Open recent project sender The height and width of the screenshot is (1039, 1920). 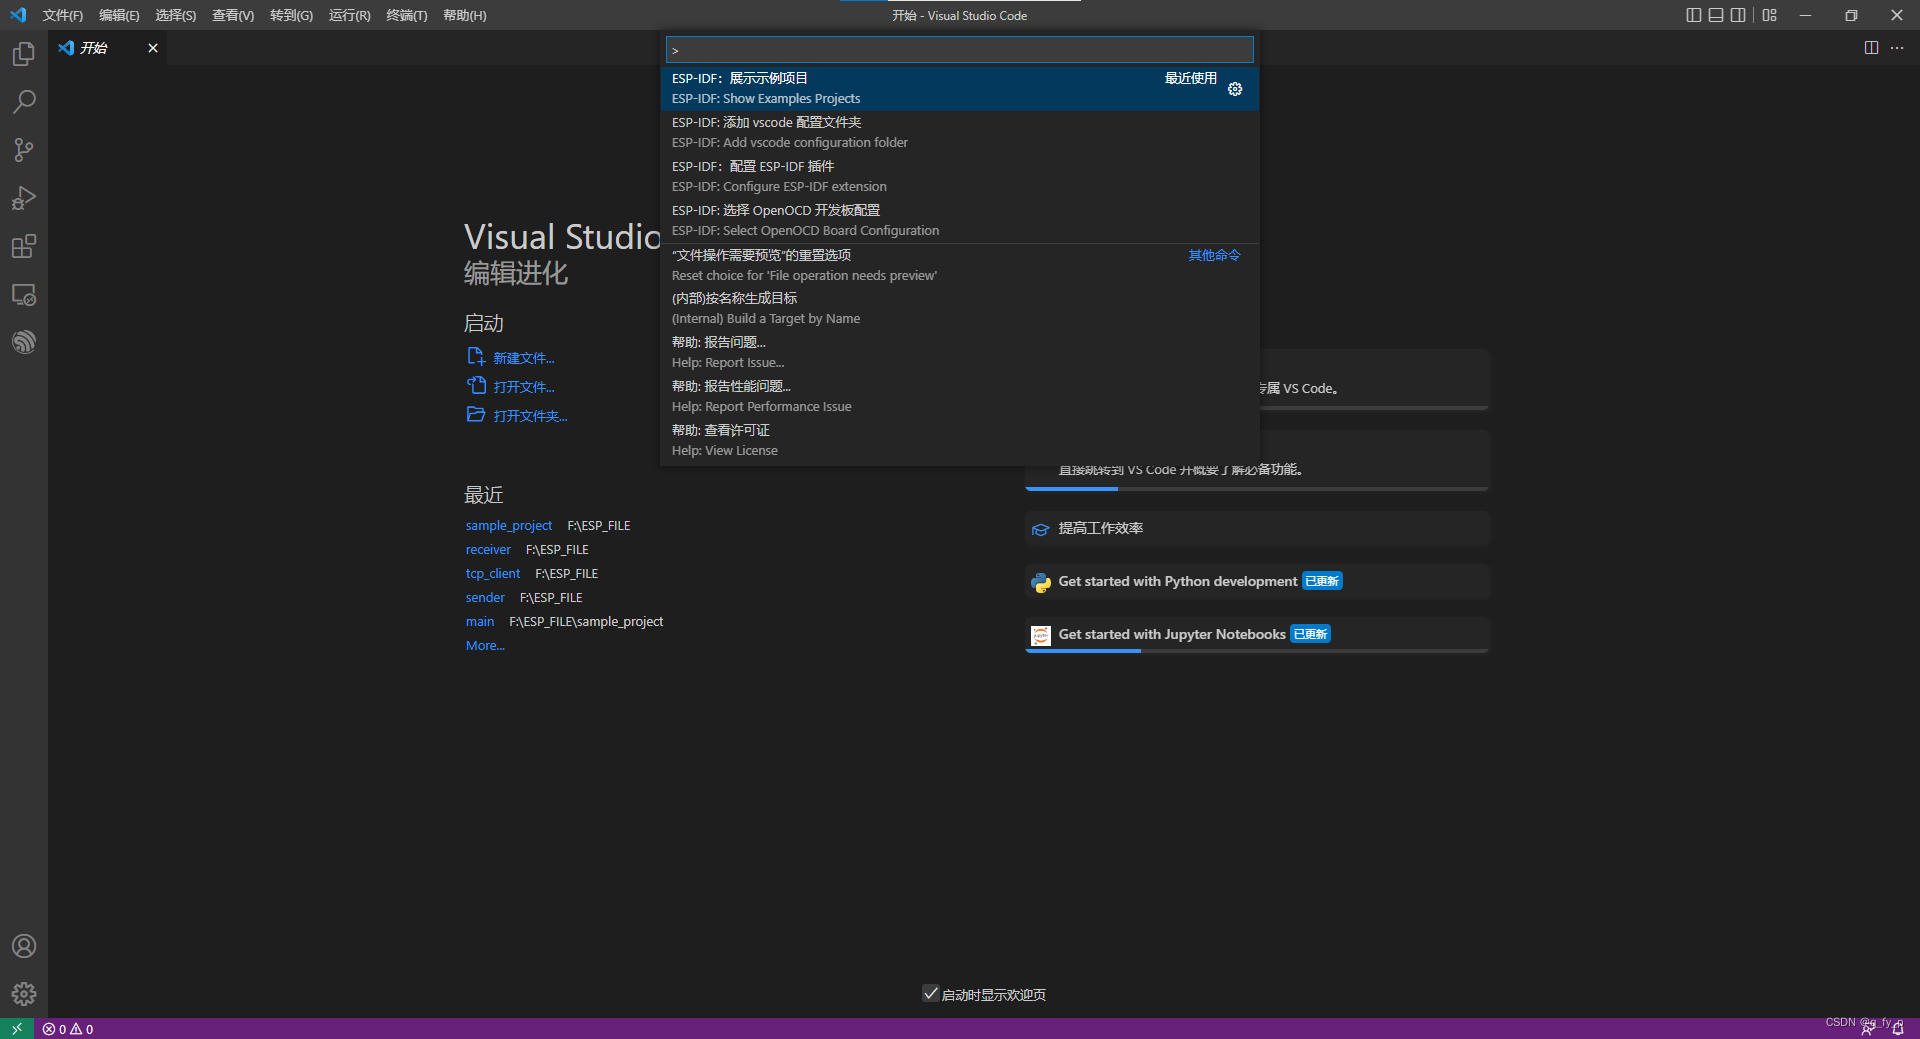point(485,597)
